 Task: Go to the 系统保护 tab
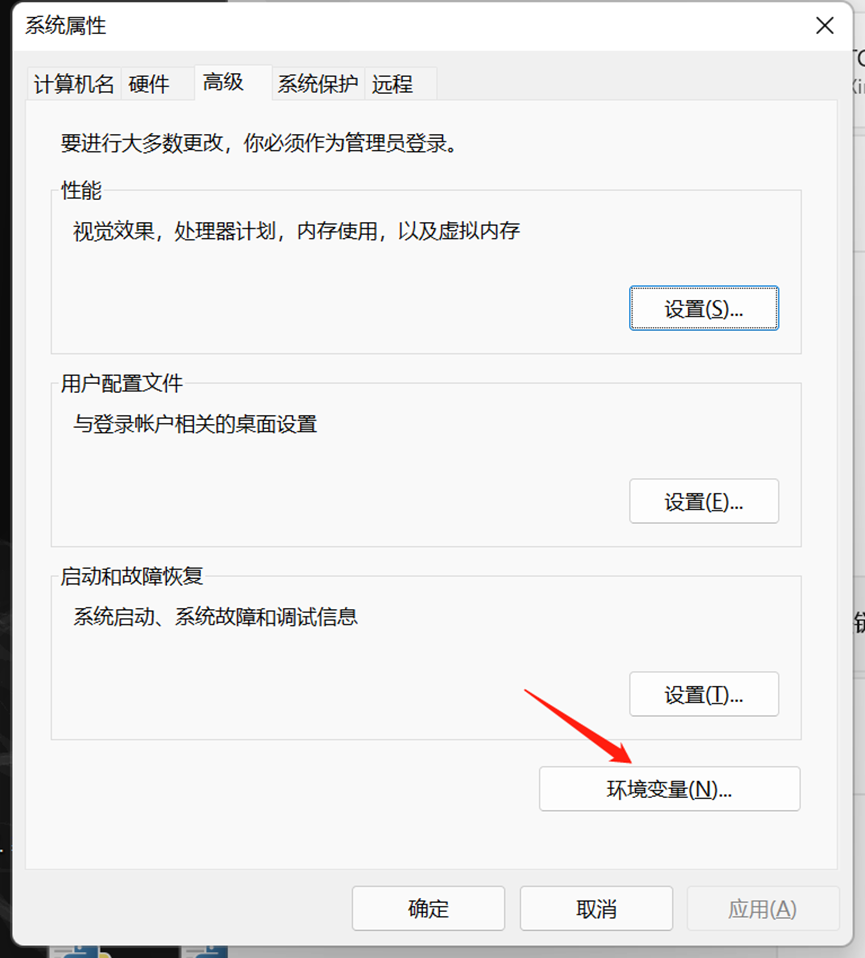click(x=318, y=84)
